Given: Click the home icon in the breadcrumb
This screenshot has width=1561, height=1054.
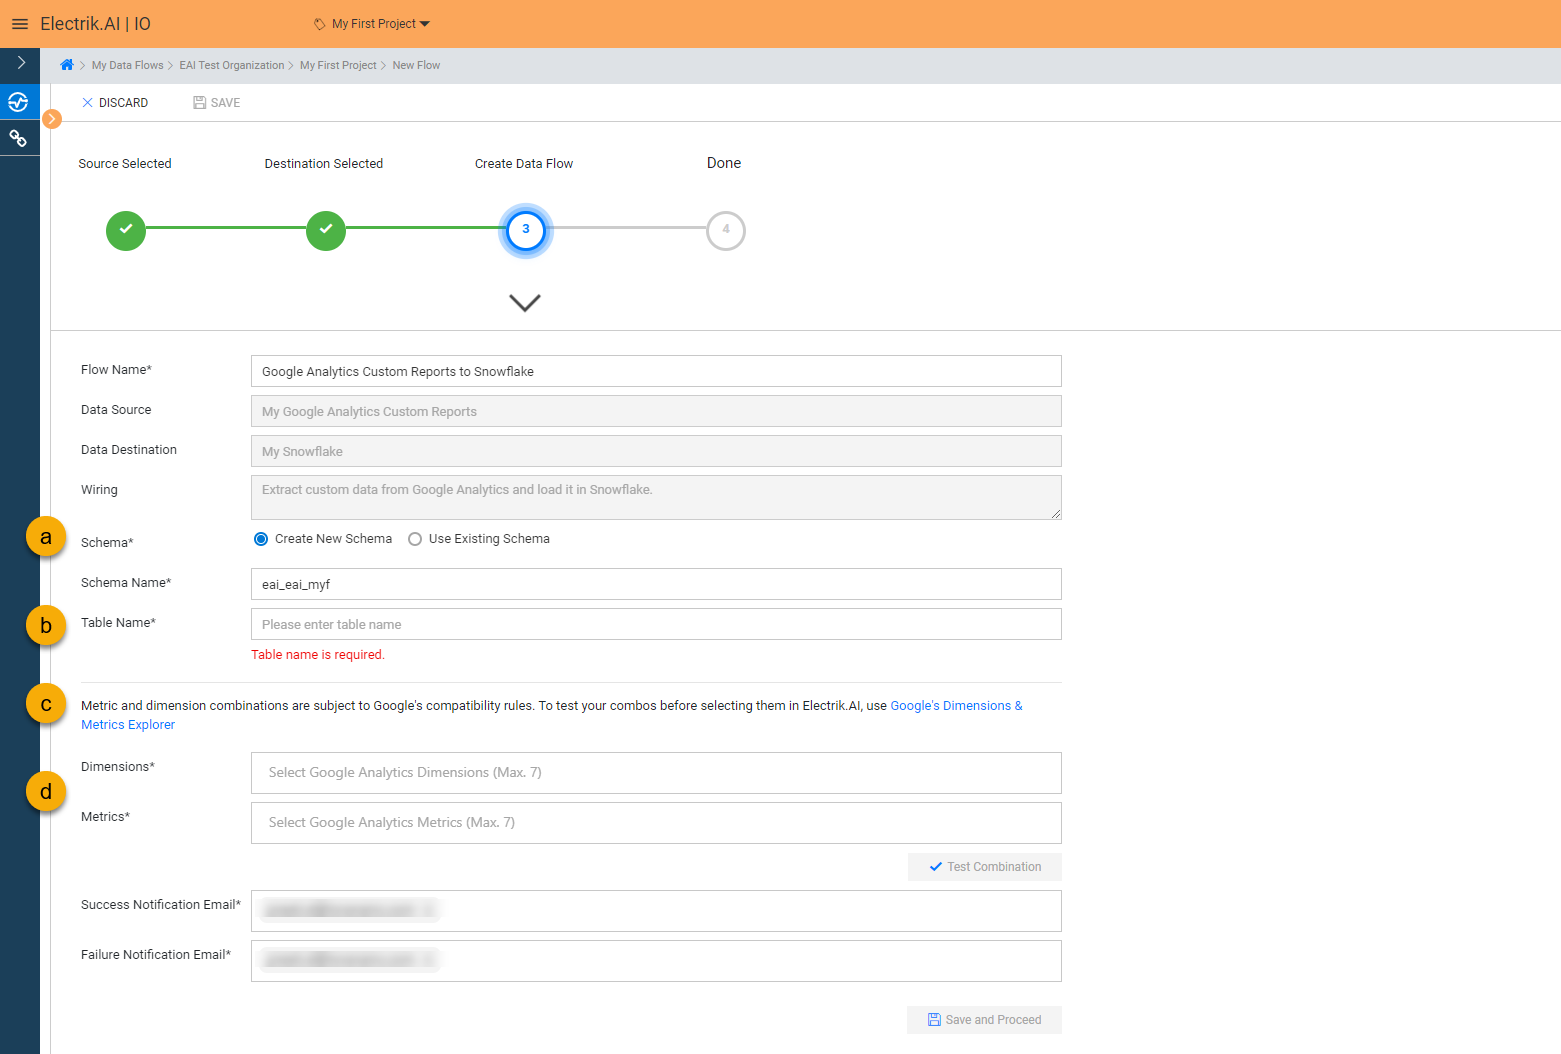Looking at the screenshot, I should coord(66,64).
